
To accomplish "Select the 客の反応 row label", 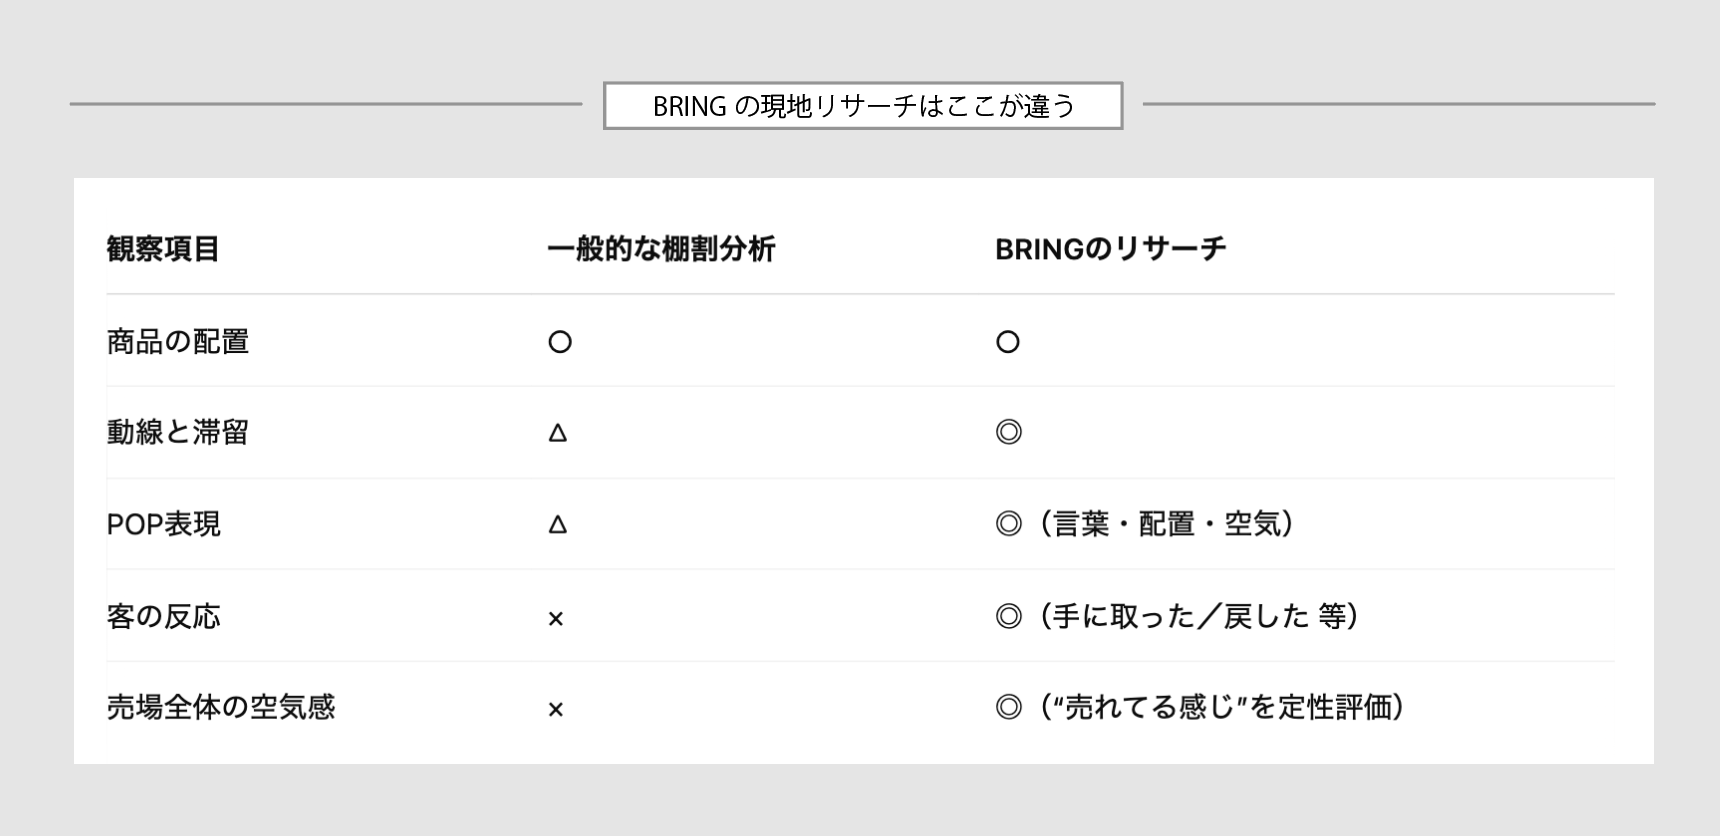I will click(x=164, y=616).
